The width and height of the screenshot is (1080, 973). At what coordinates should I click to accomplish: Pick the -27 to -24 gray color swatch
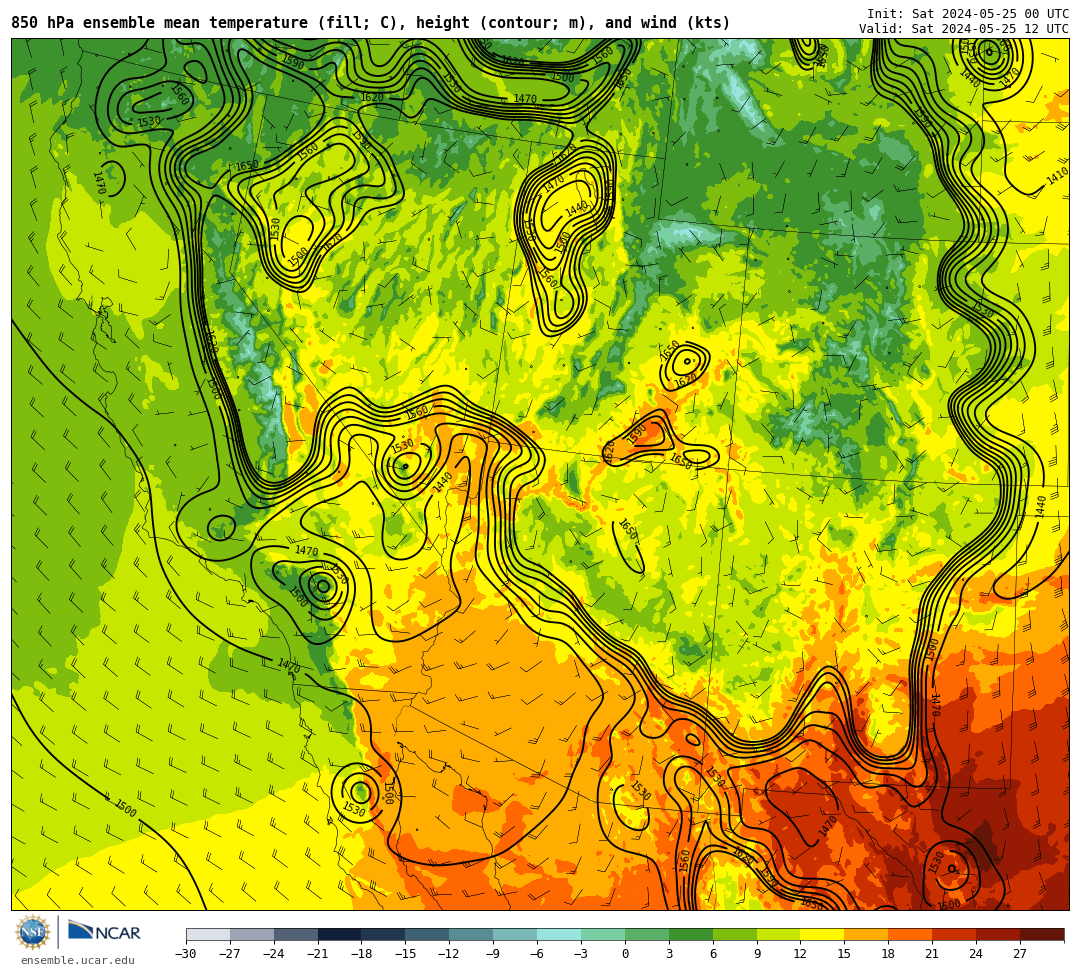pyautogui.click(x=252, y=934)
